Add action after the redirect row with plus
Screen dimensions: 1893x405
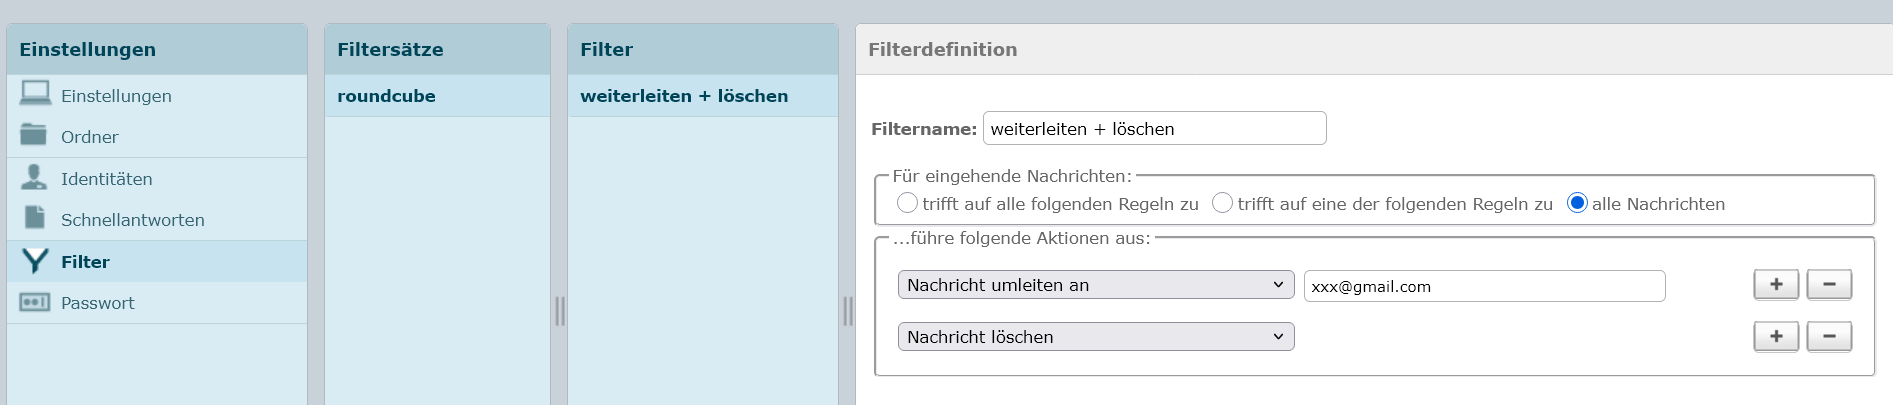point(1776,285)
